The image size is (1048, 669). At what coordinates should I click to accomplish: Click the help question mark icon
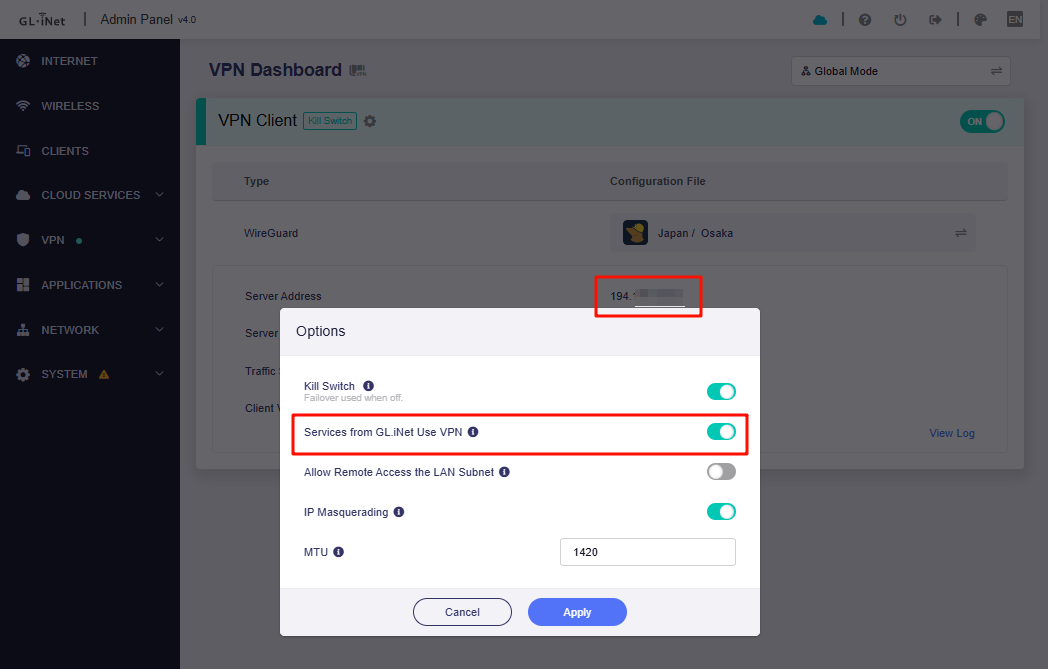tap(865, 19)
